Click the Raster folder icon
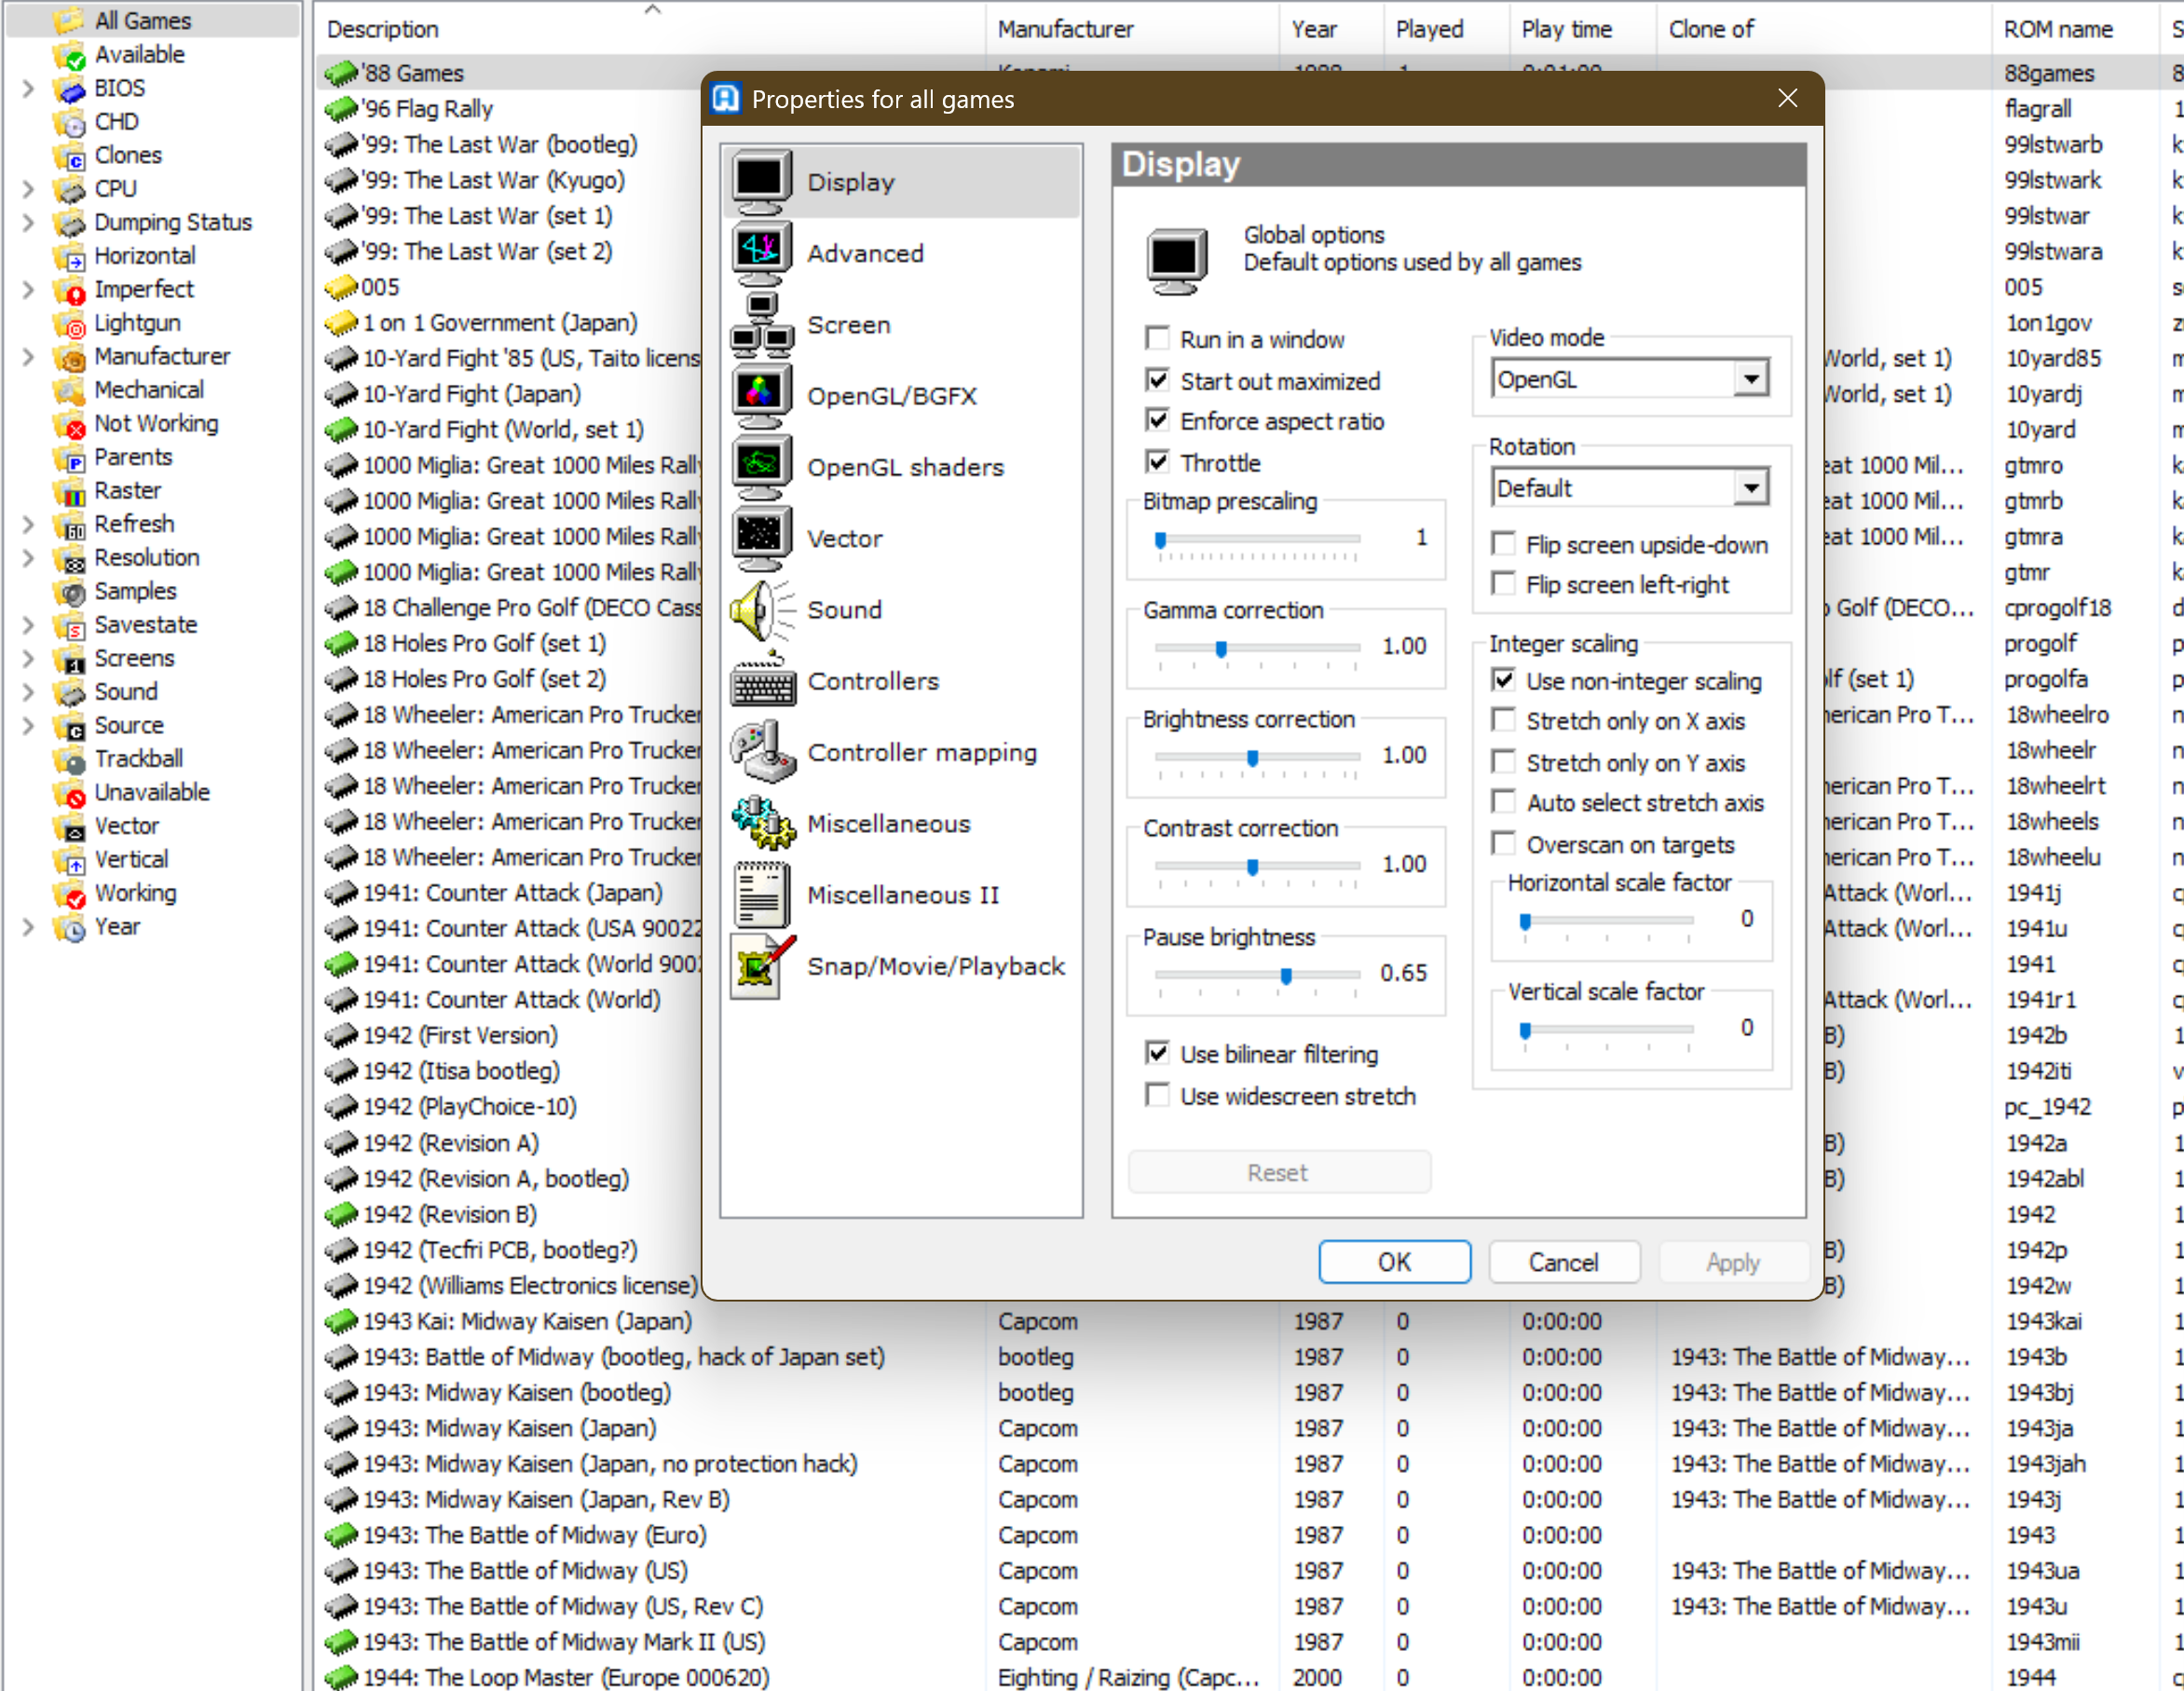Viewport: 2184px width, 1691px height. (x=69, y=491)
